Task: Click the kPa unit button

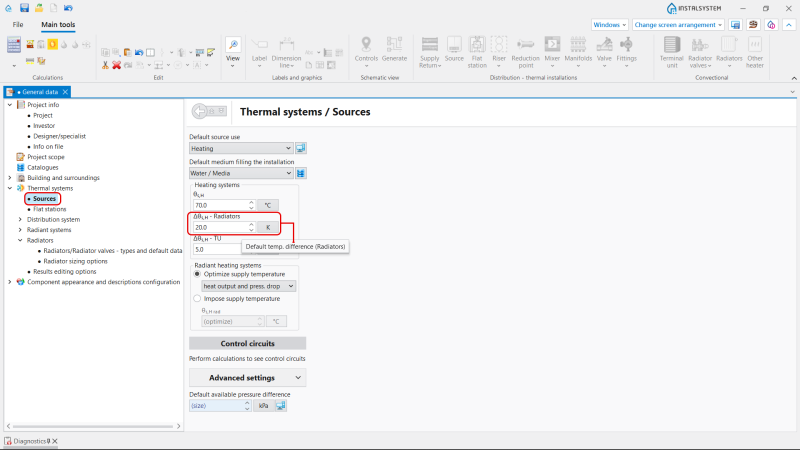Action: [263, 406]
